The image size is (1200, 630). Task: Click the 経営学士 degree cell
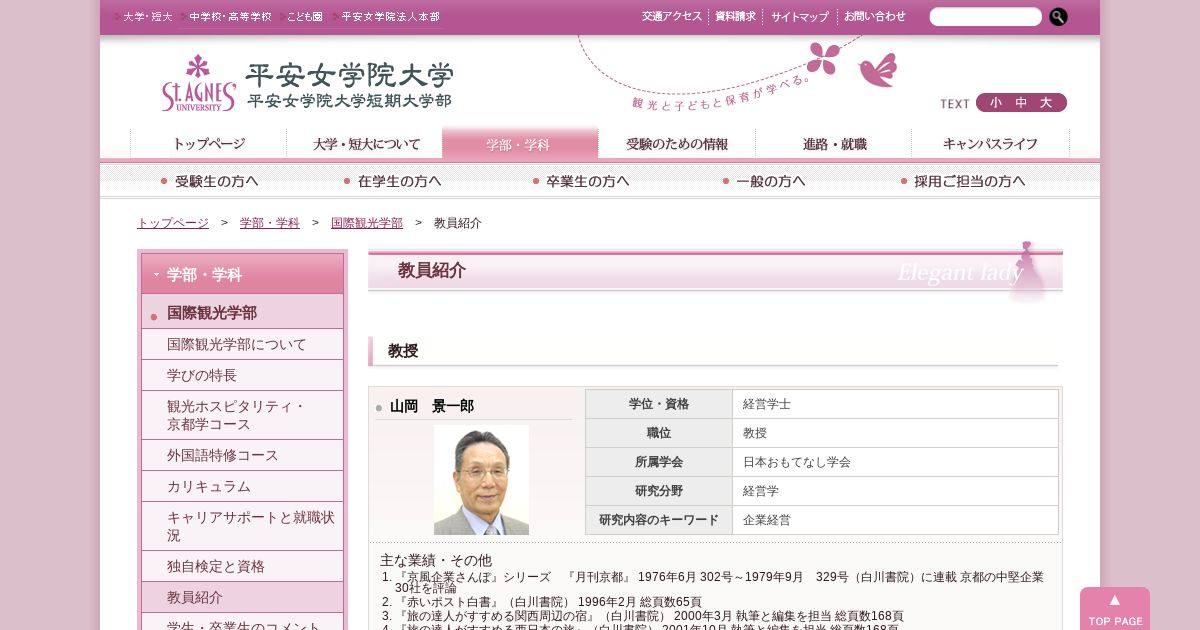tap(895, 404)
